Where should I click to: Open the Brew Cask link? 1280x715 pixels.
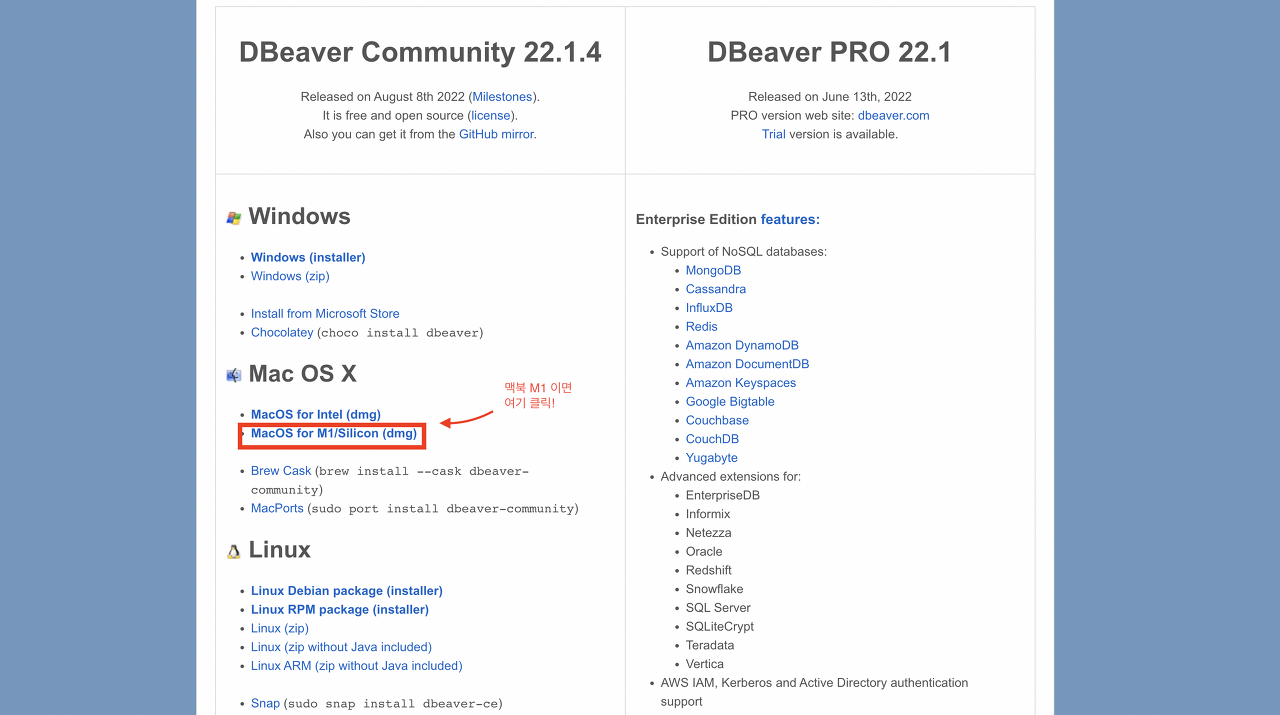pos(281,471)
